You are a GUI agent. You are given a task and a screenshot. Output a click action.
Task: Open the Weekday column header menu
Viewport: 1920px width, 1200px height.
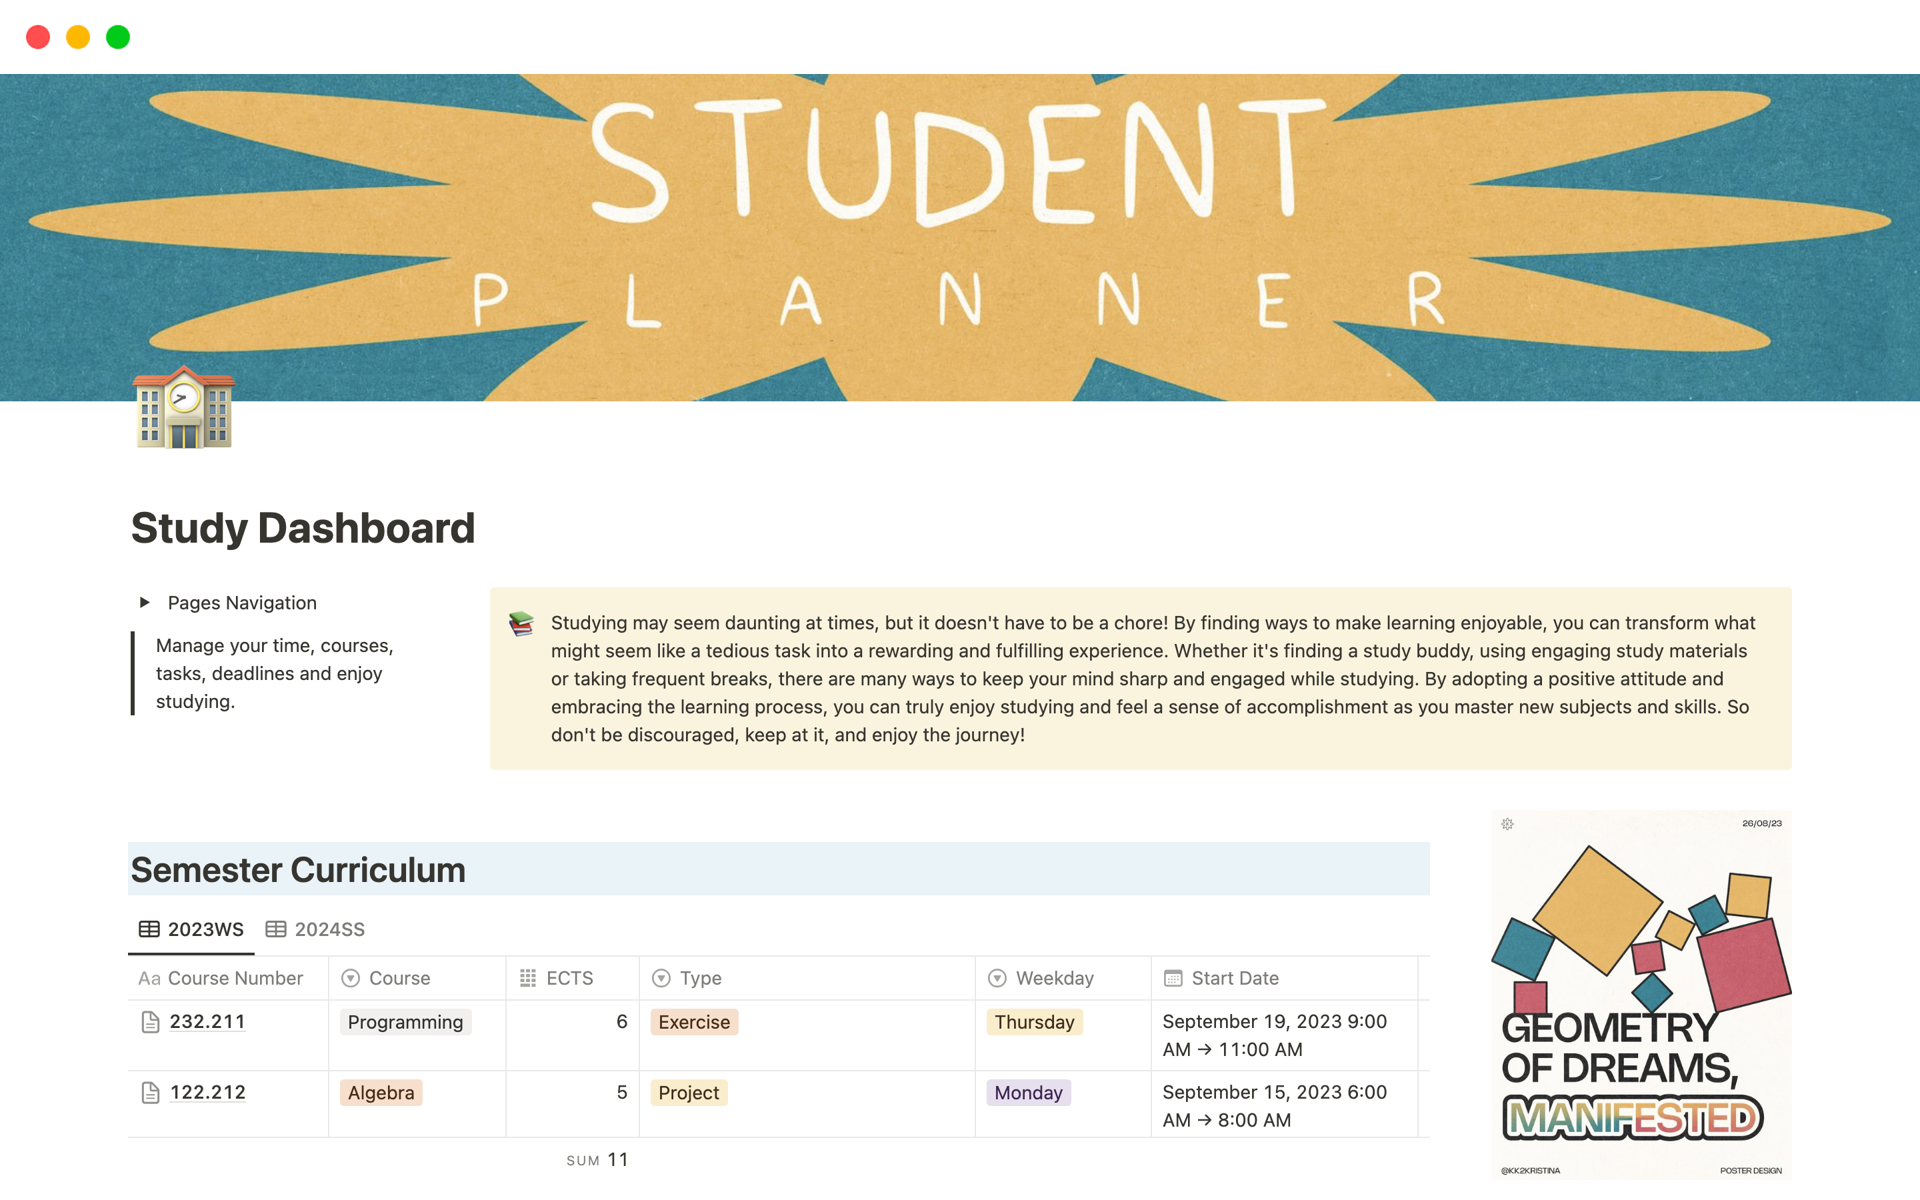click(x=1054, y=978)
